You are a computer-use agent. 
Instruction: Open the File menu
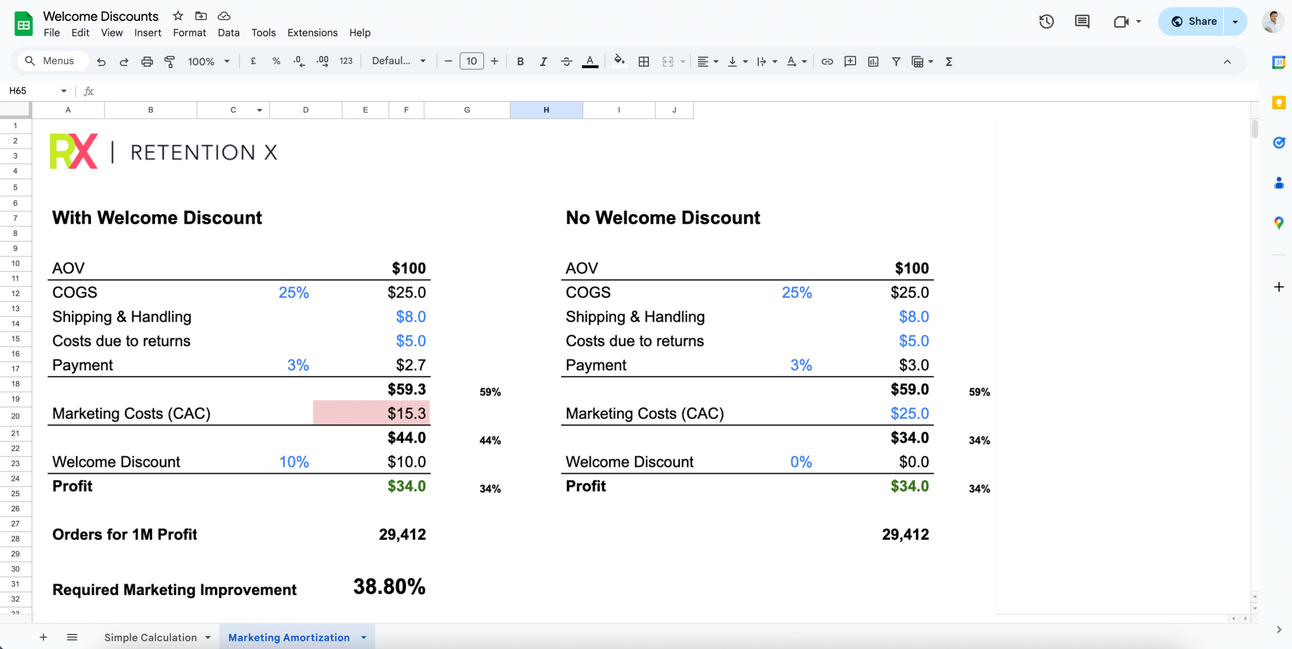[x=52, y=33]
